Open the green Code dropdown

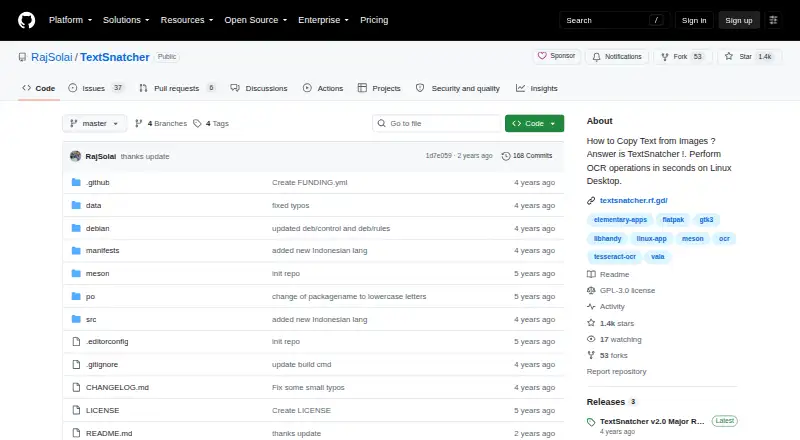click(534, 124)
